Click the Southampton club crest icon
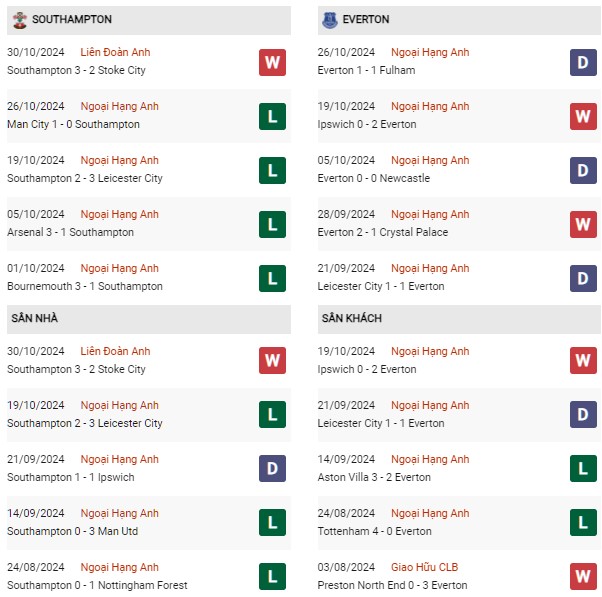The width and height of the screenshot is (602, 597). click(19, 20)
